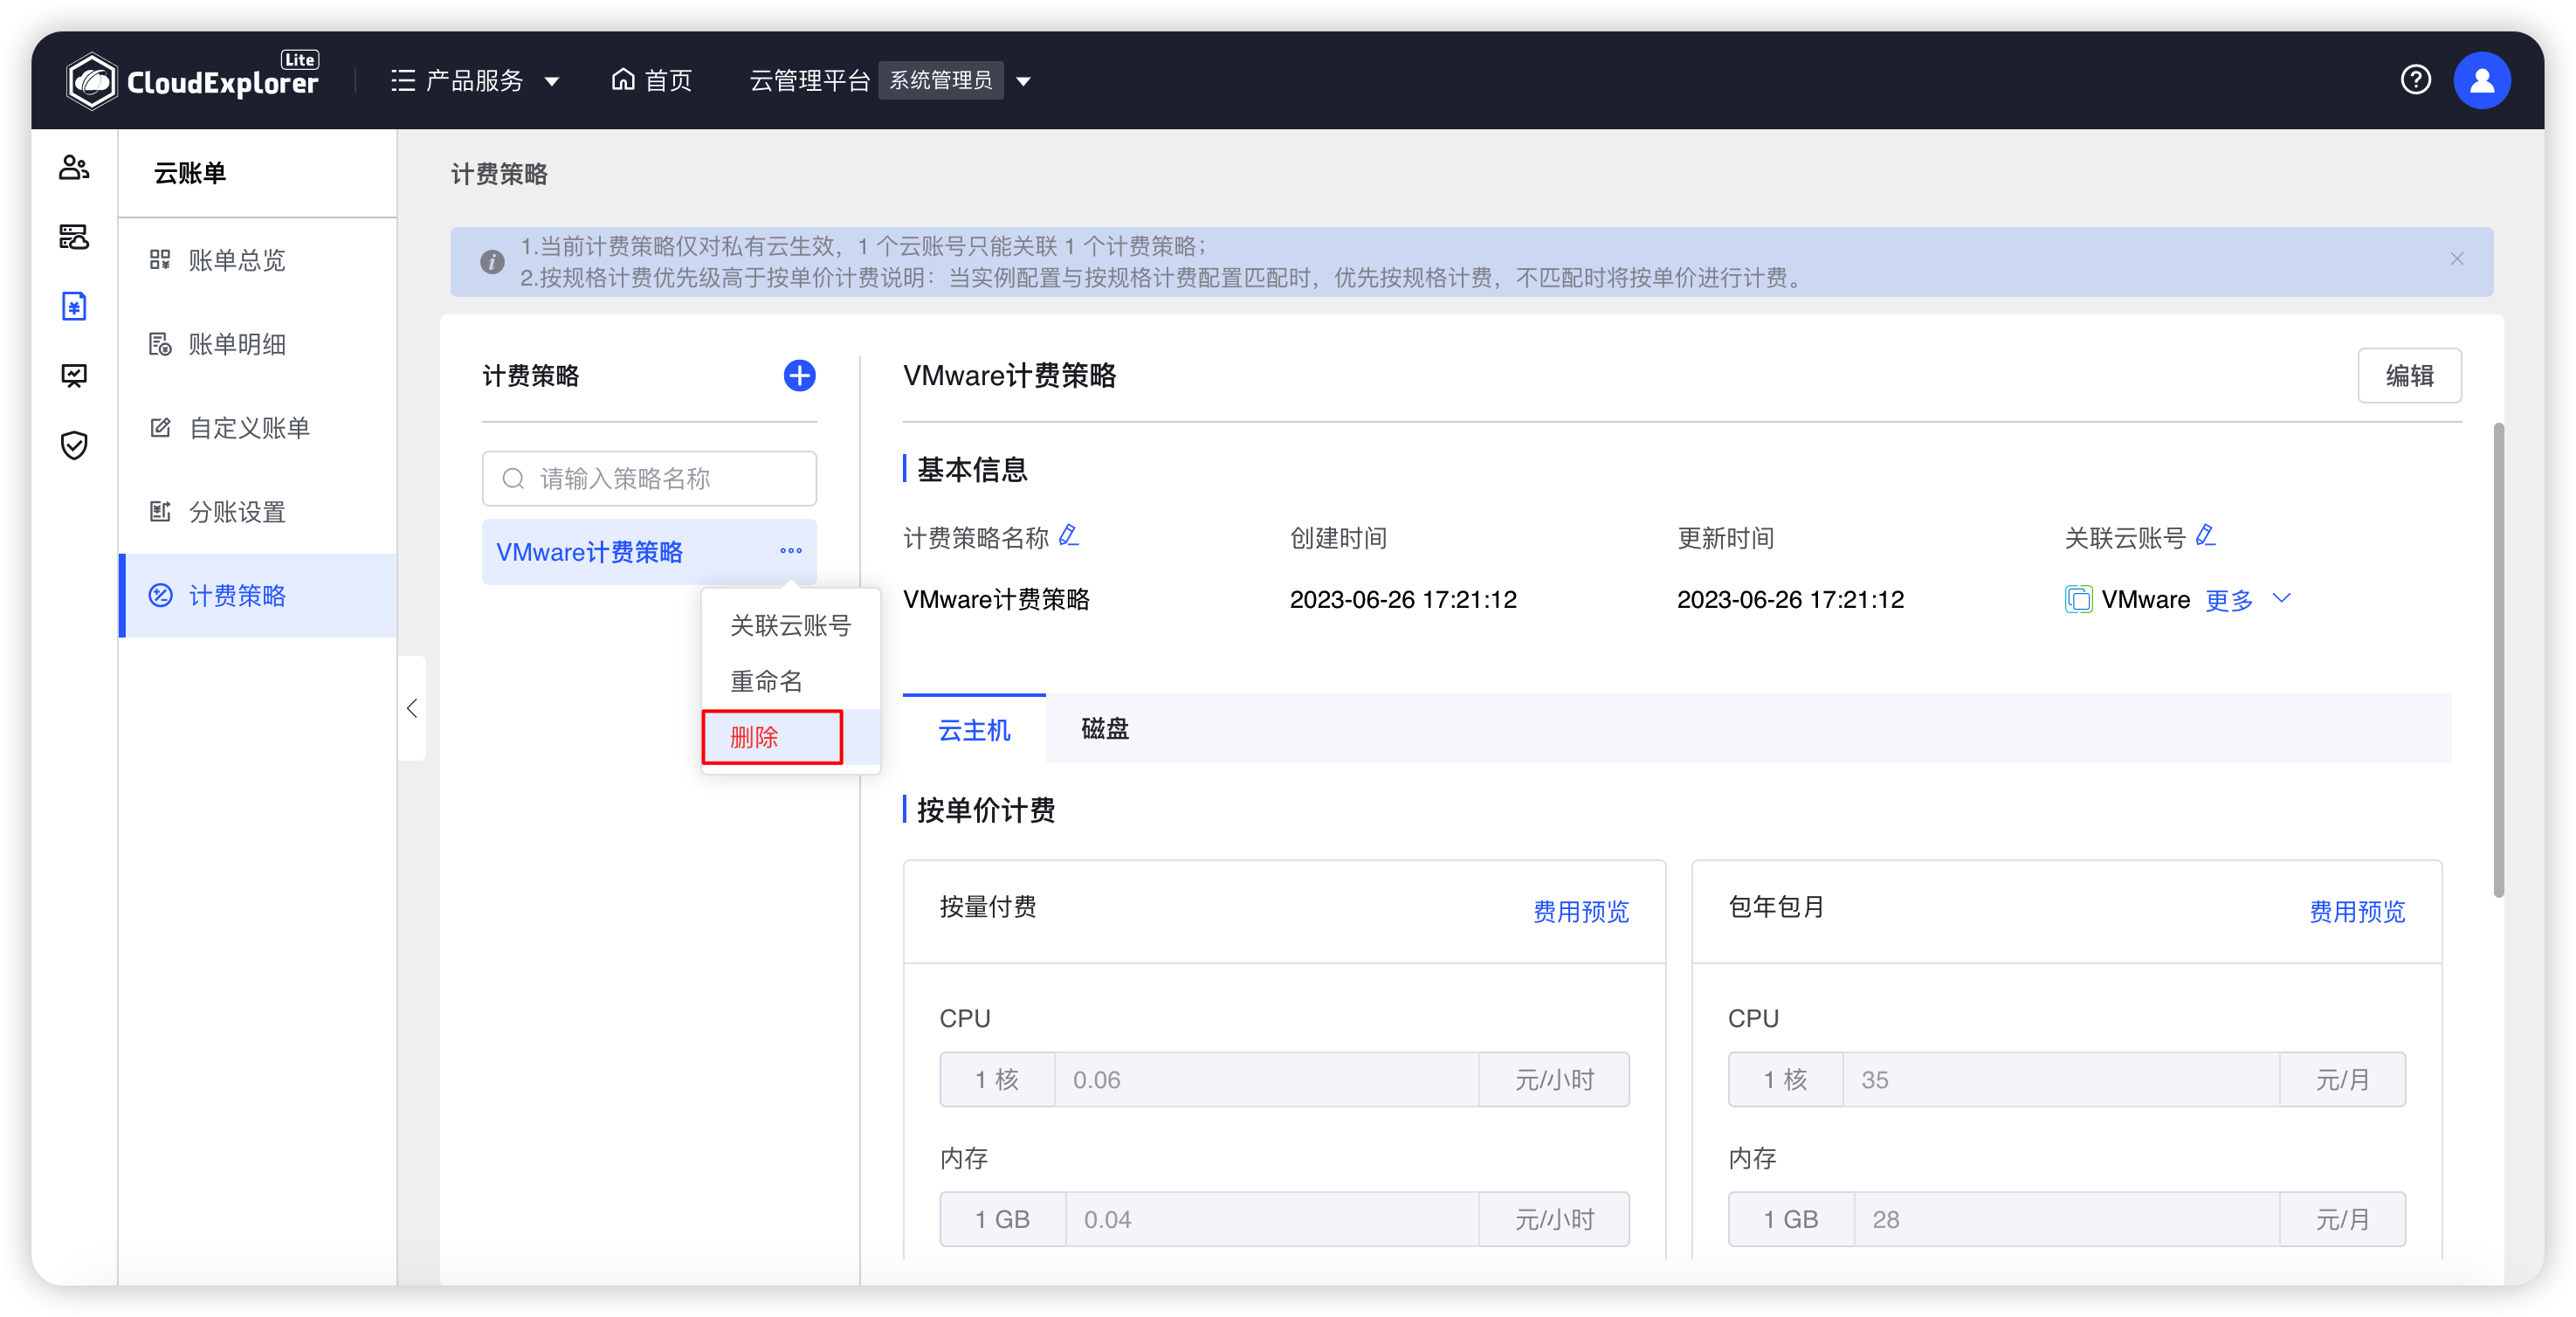2576x1317 pixels.
Task: Open security compliance shield sidebar icon
Action: tap(74, 445)
